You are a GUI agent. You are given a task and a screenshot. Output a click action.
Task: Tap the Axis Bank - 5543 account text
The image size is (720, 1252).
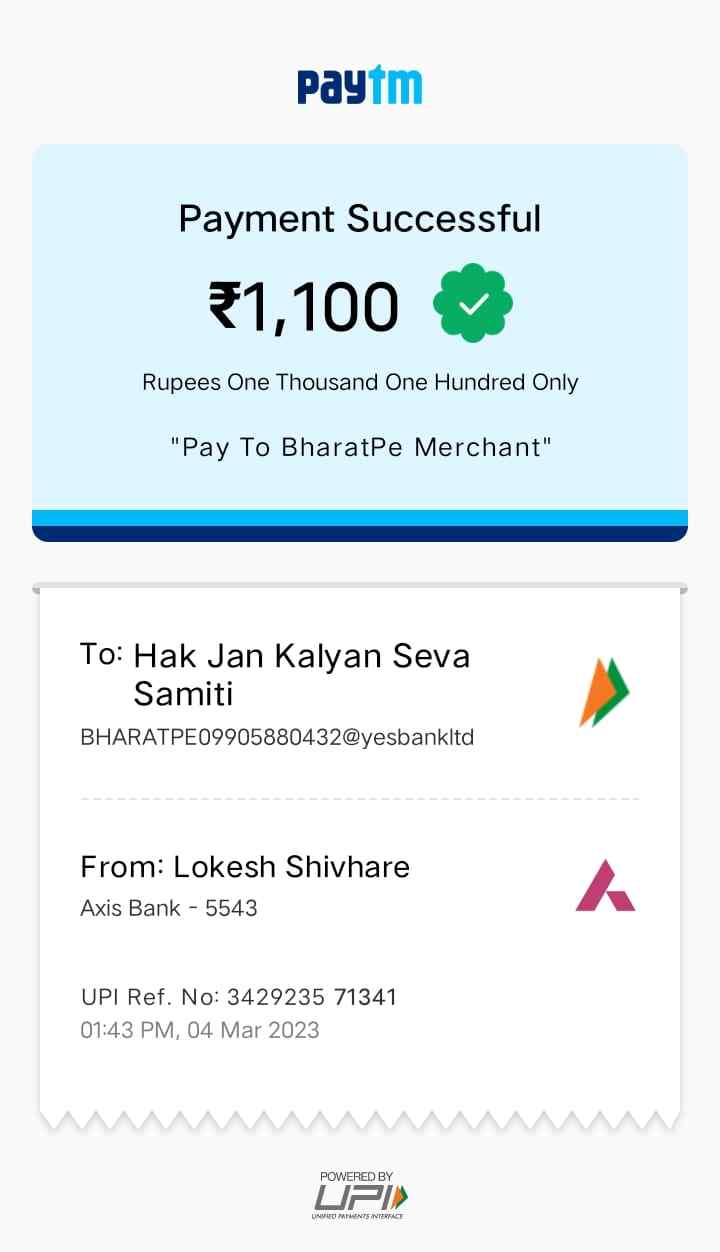point(169,908)
